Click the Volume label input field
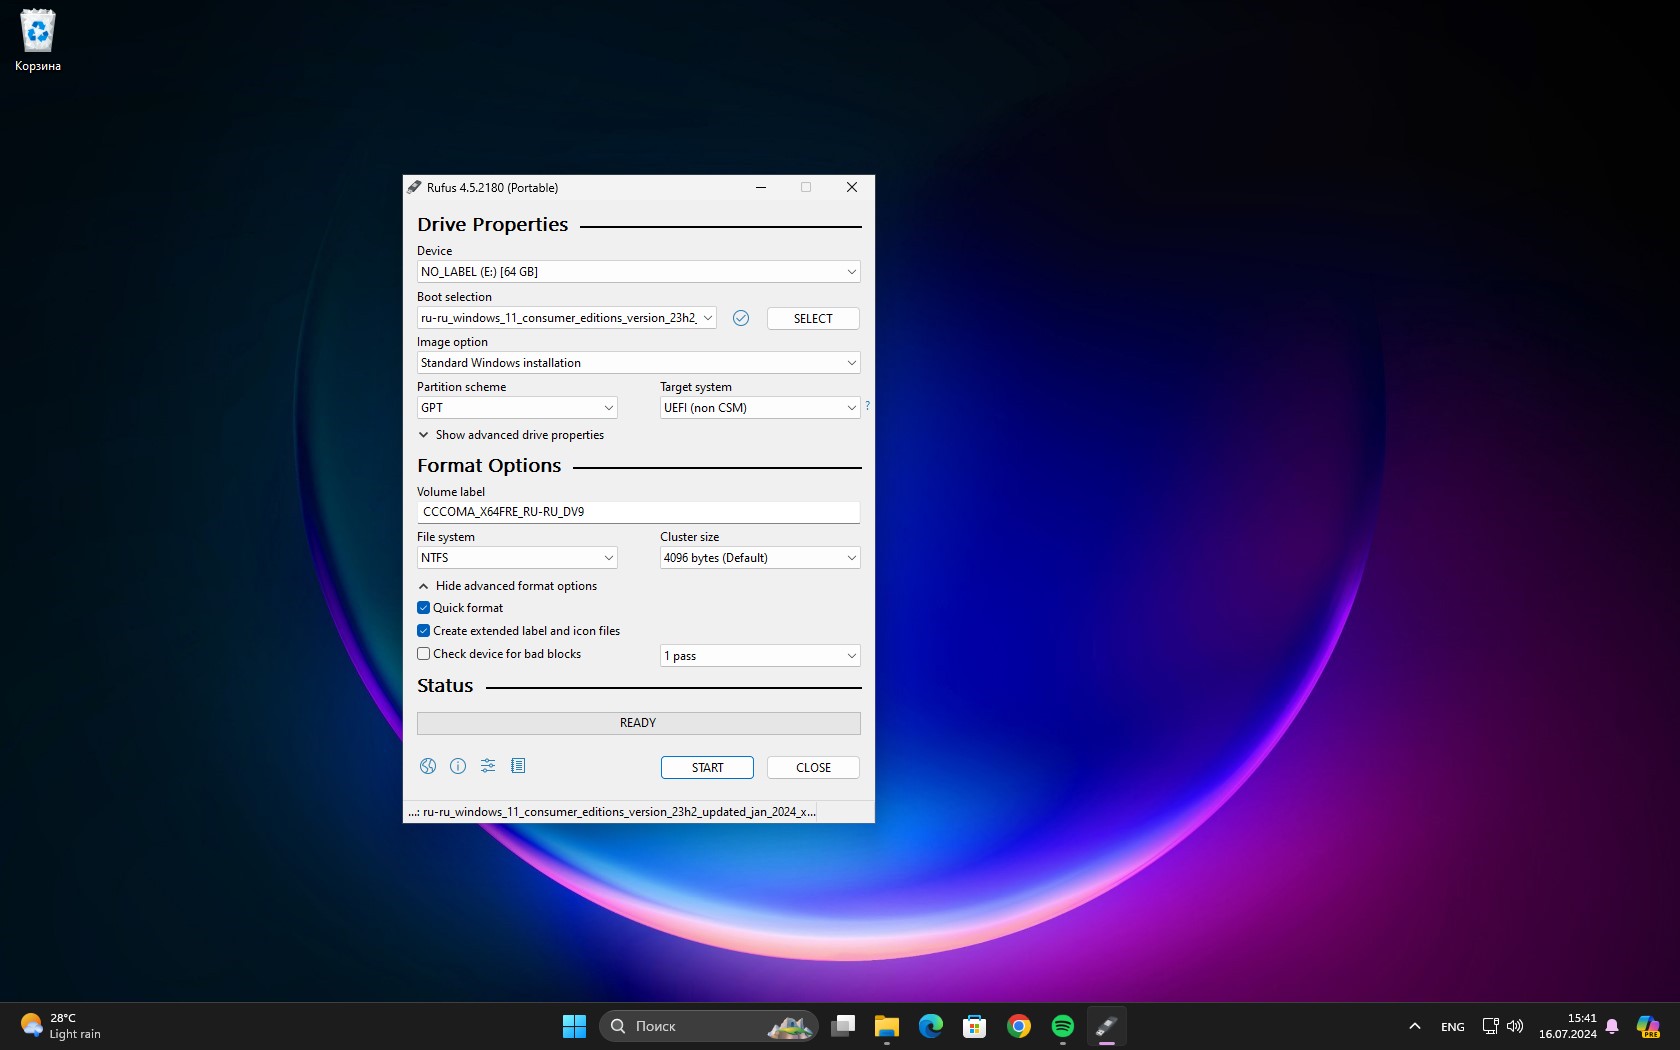 pos(638,512)
